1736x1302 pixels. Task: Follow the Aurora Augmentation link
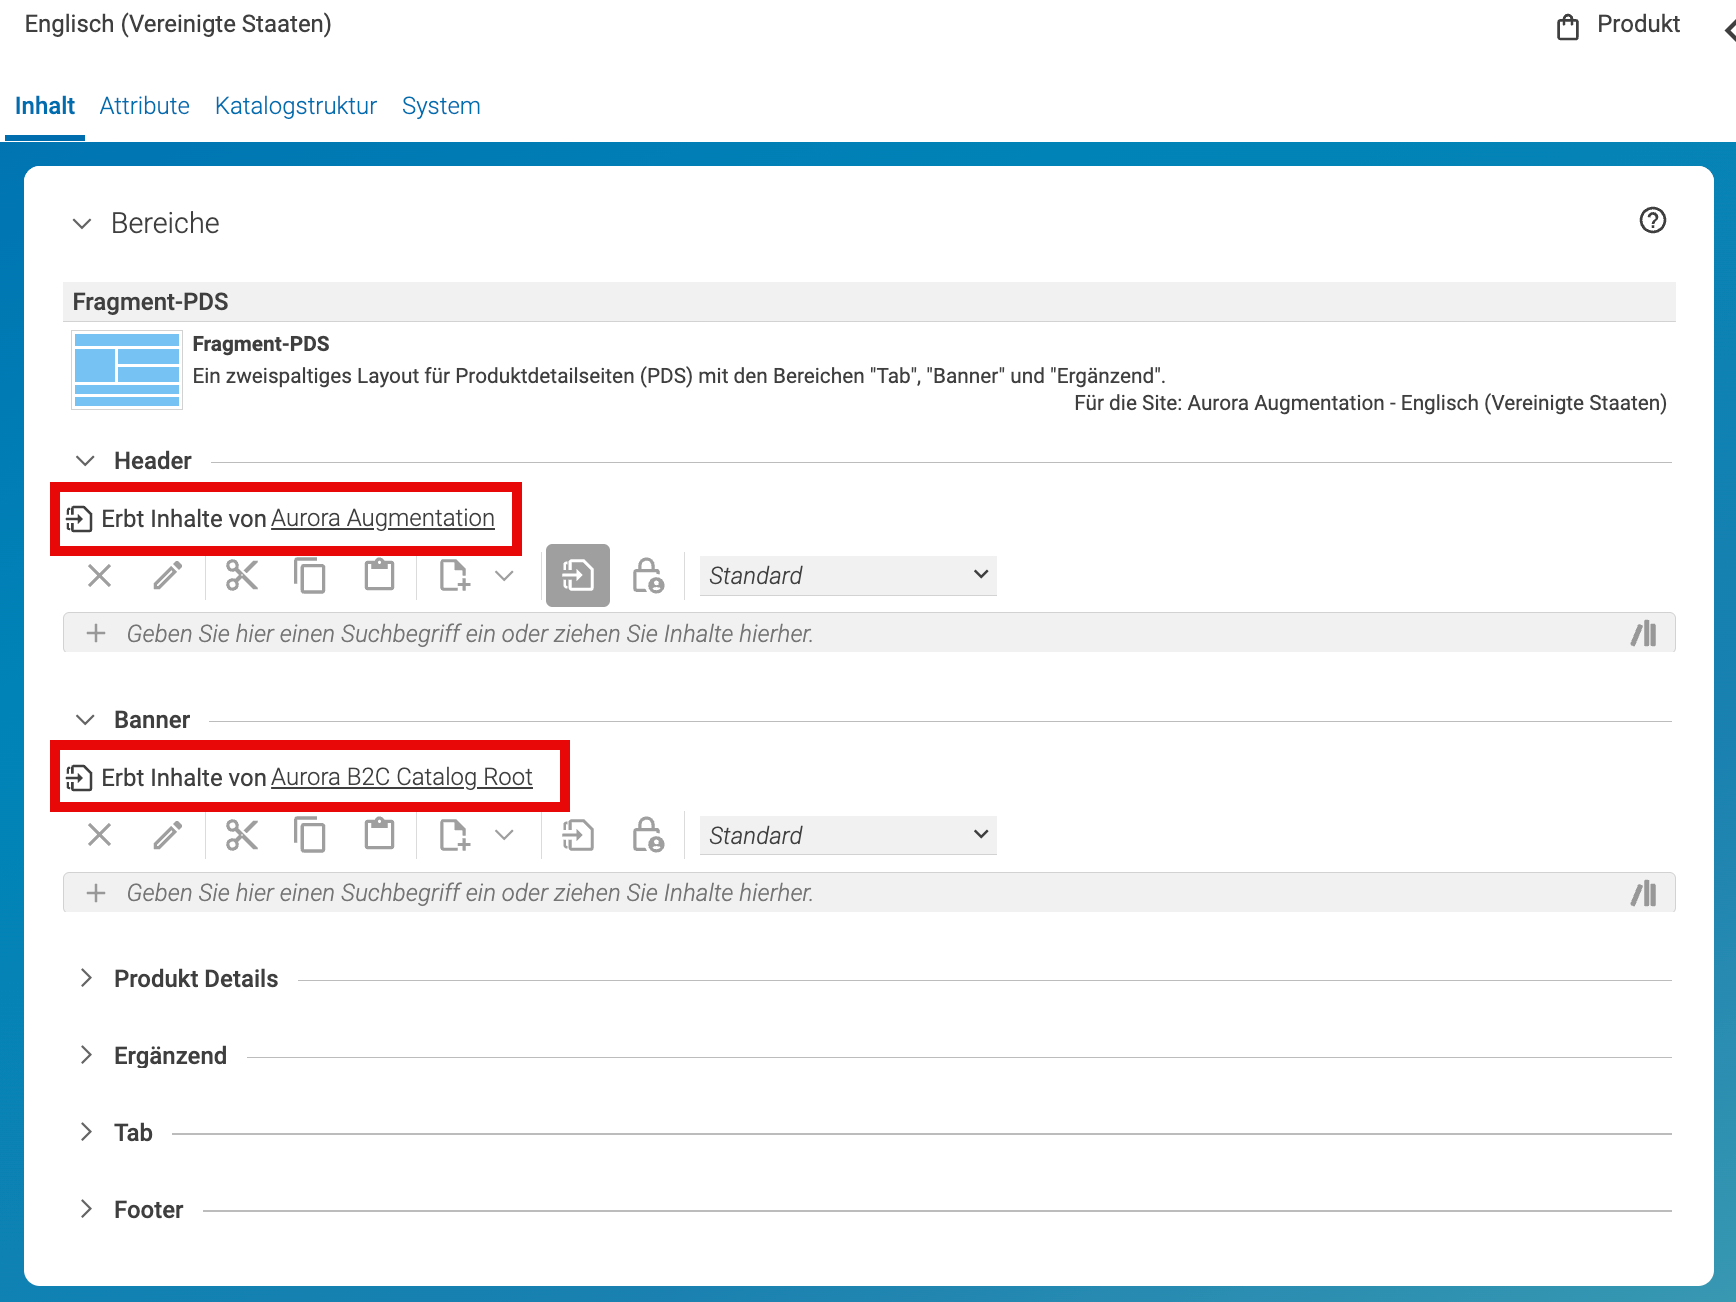point(383,518)
